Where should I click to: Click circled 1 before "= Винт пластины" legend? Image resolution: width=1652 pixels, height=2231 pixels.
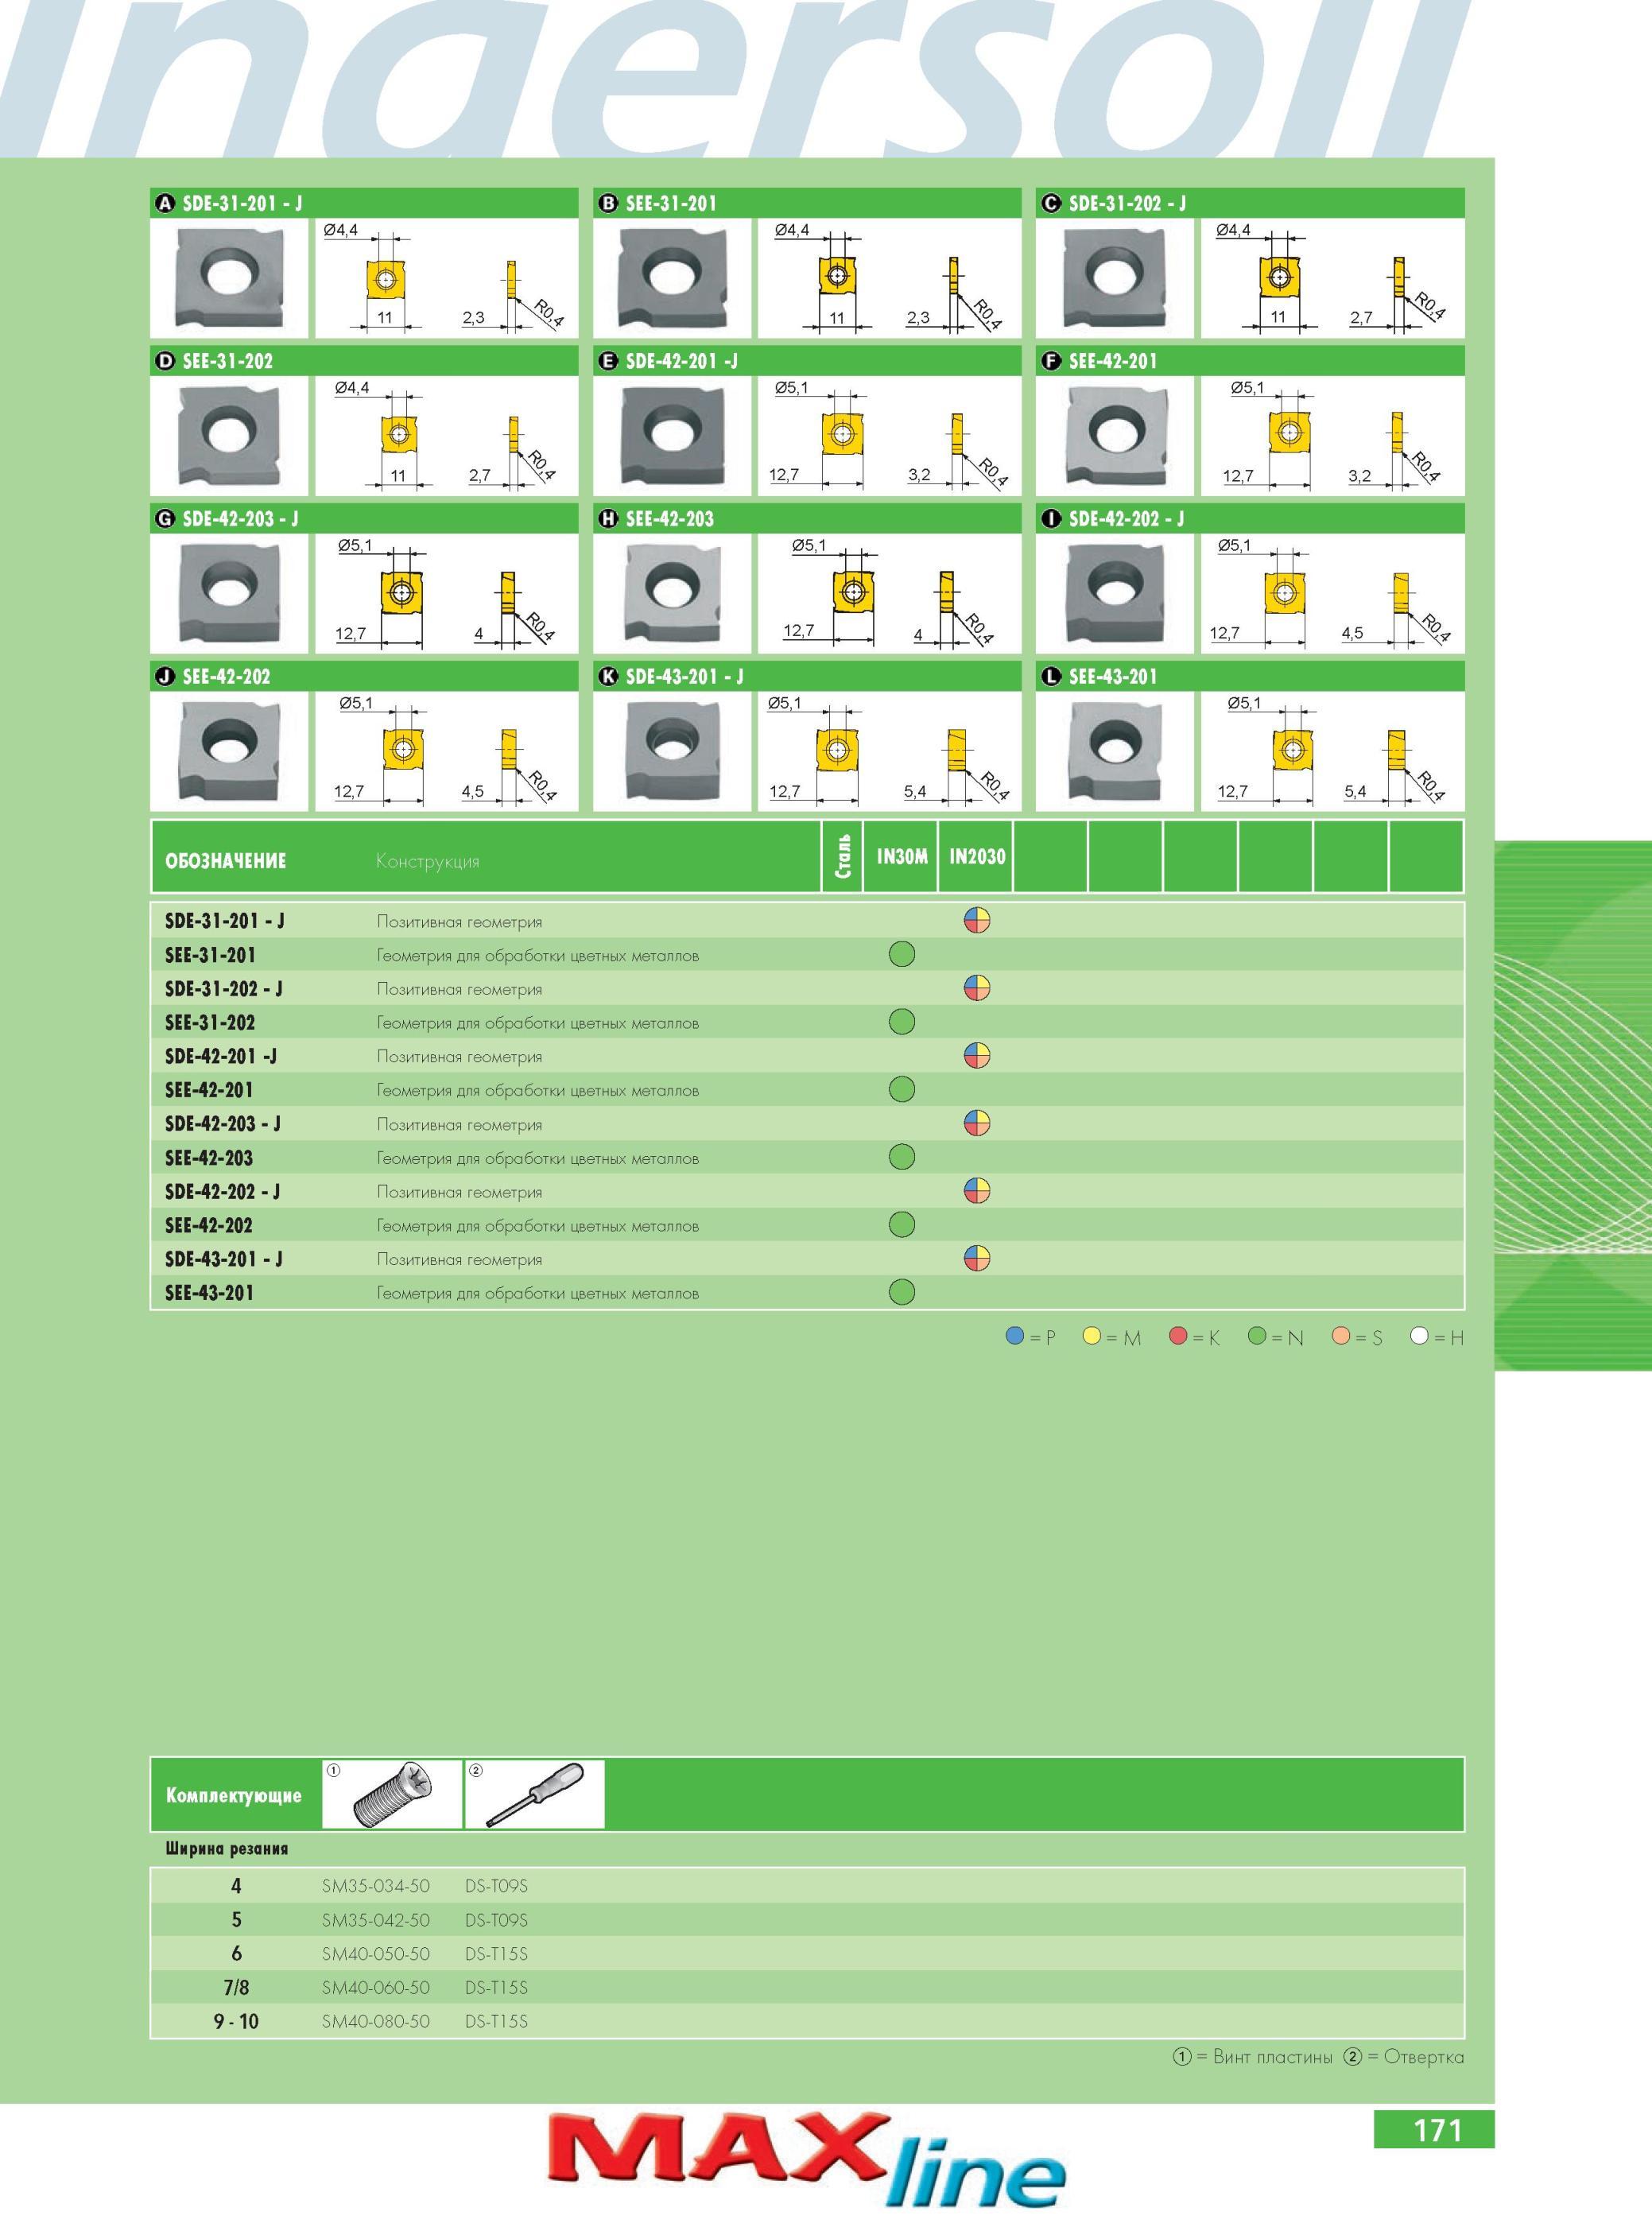coord(1182,2057)
